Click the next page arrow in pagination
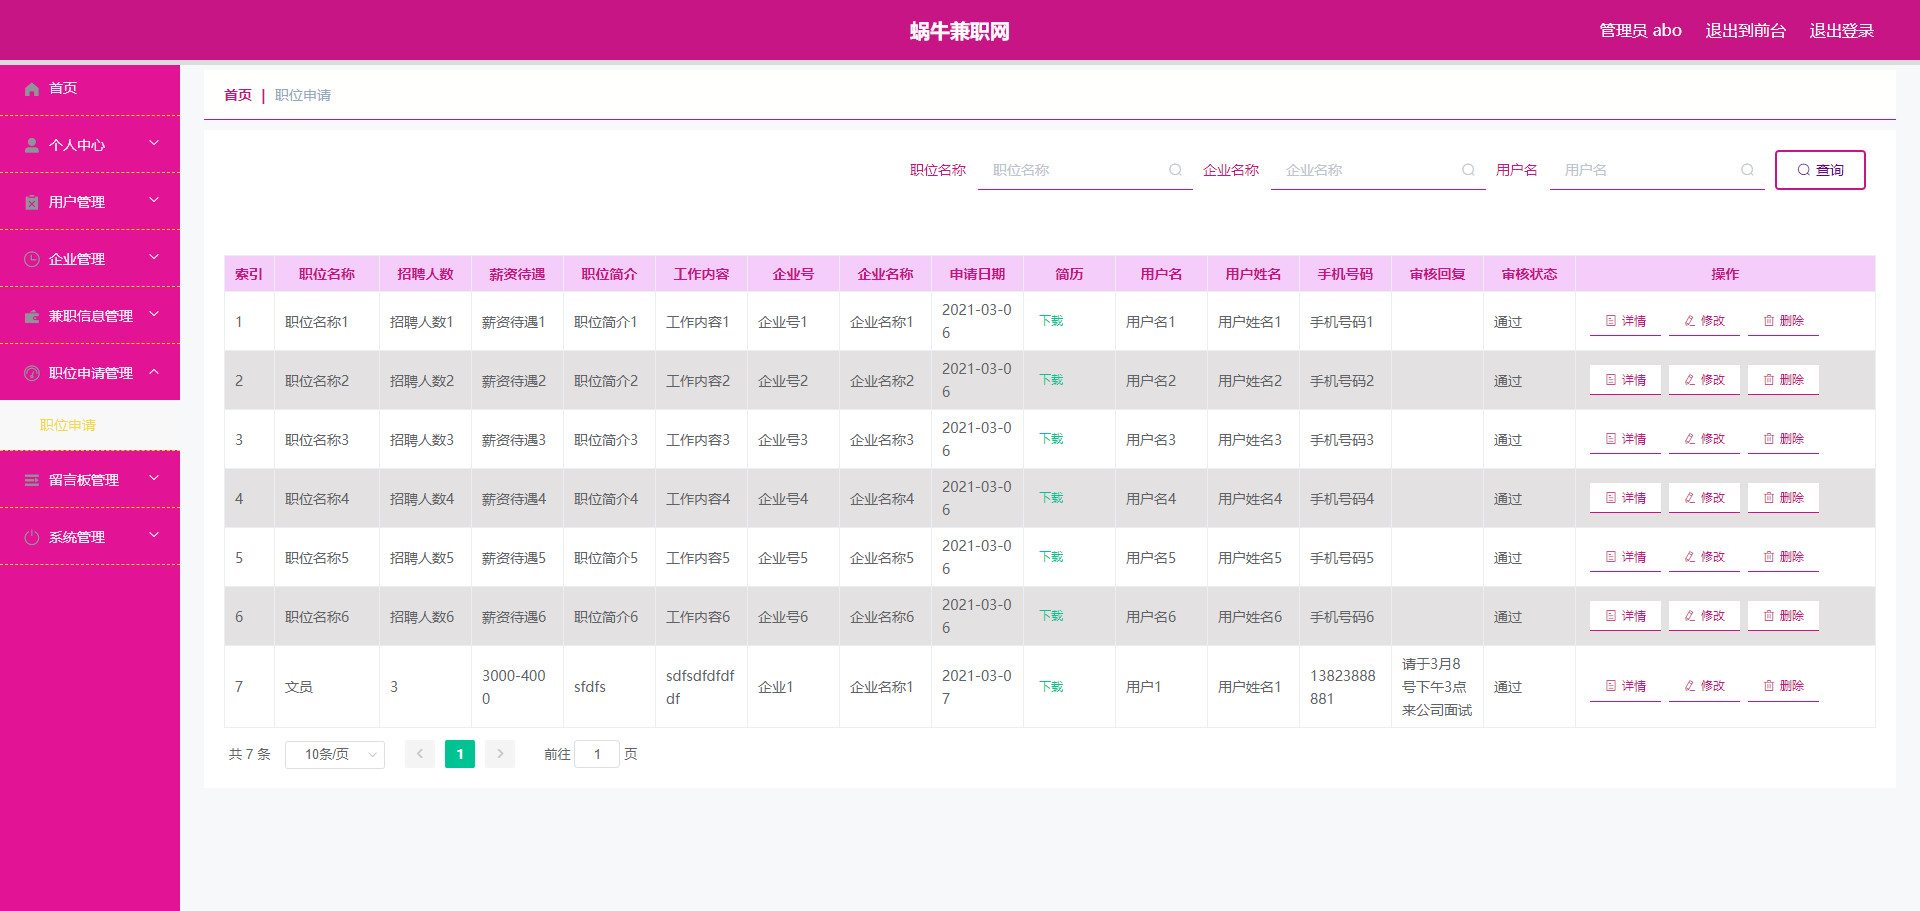The image size is (1920, 911). point(500,754)
